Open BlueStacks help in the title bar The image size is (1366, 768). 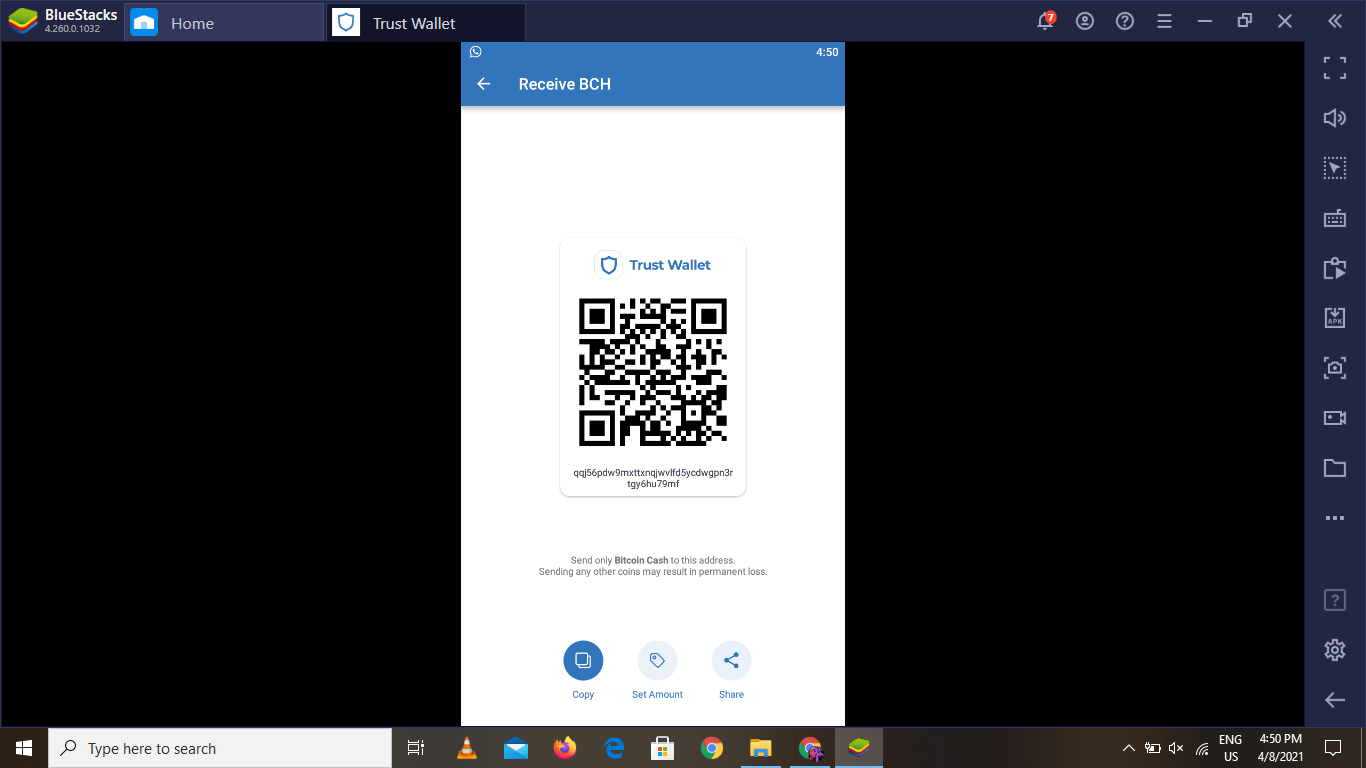1125,21
